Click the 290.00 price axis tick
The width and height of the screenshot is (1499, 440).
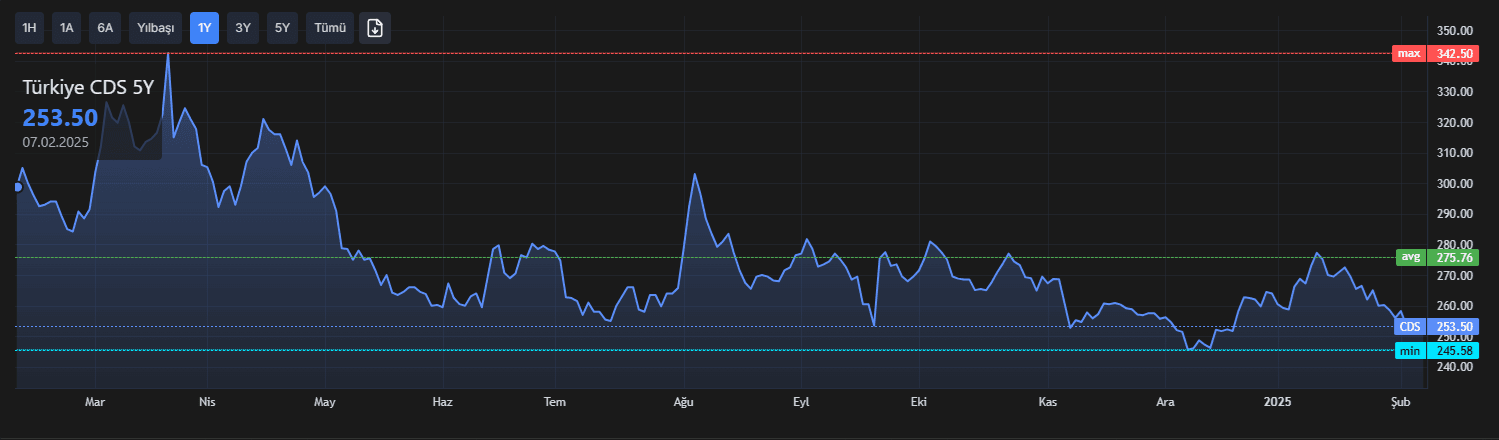(x=1455, y=214)
